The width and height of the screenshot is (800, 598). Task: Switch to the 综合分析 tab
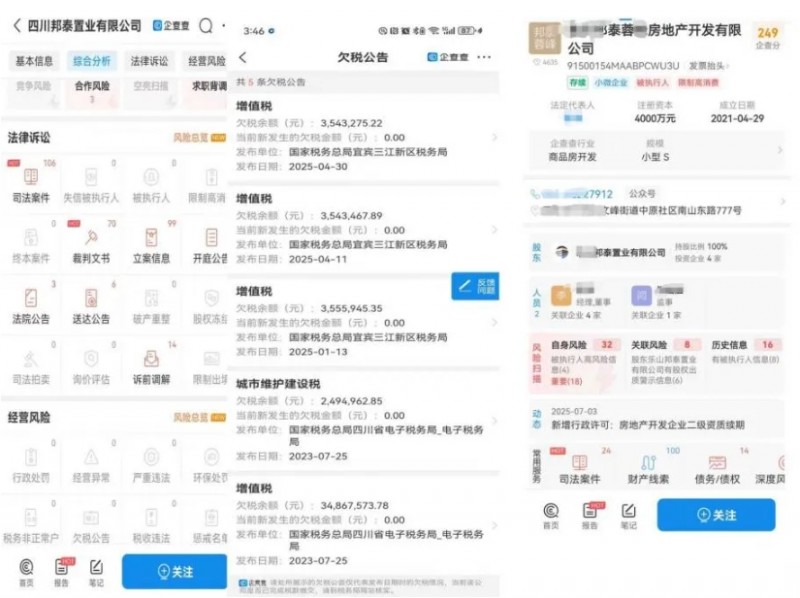pos(92,61)
